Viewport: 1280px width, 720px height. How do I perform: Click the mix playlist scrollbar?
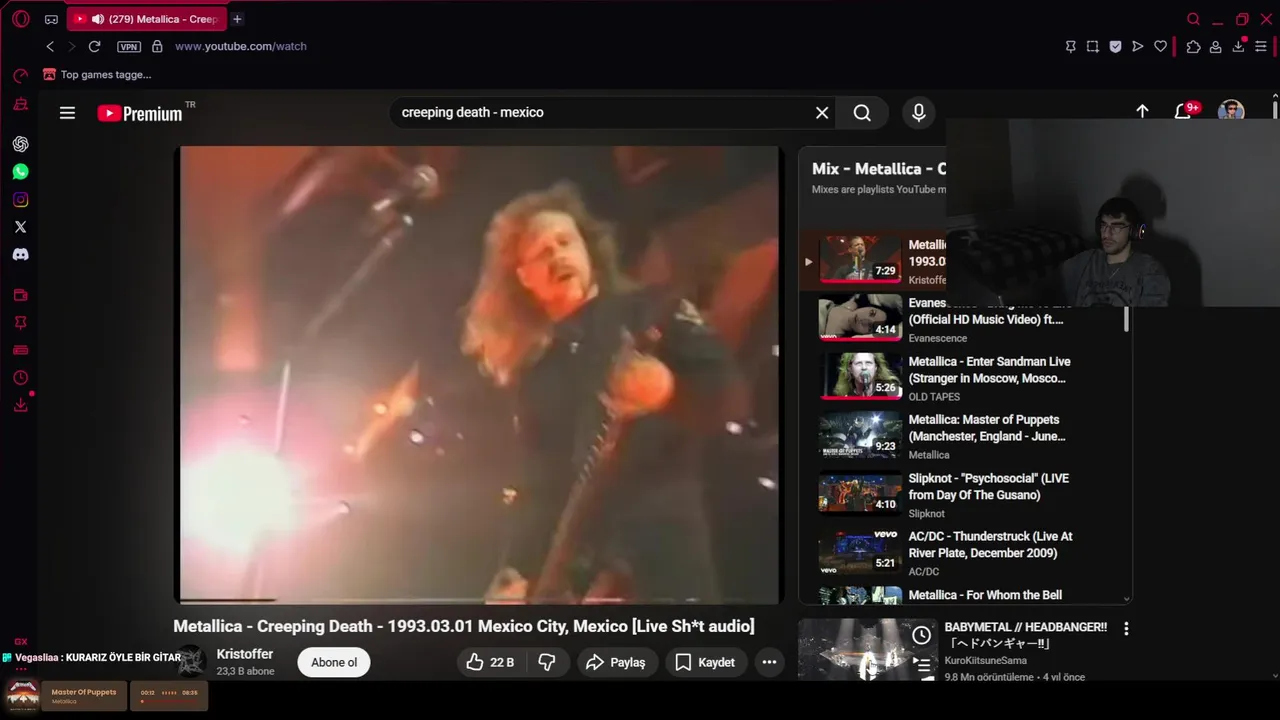(1127, 320)
